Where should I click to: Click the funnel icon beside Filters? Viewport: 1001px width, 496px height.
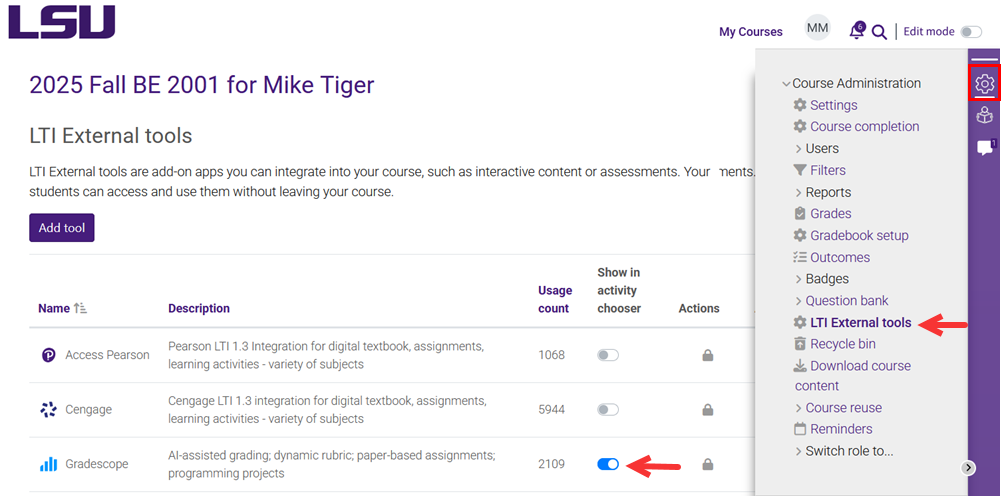point(800,170)
